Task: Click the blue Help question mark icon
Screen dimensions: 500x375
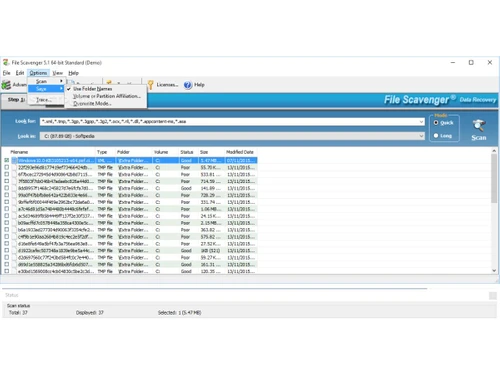Action: pyautogui.click(x=188, y=85)
